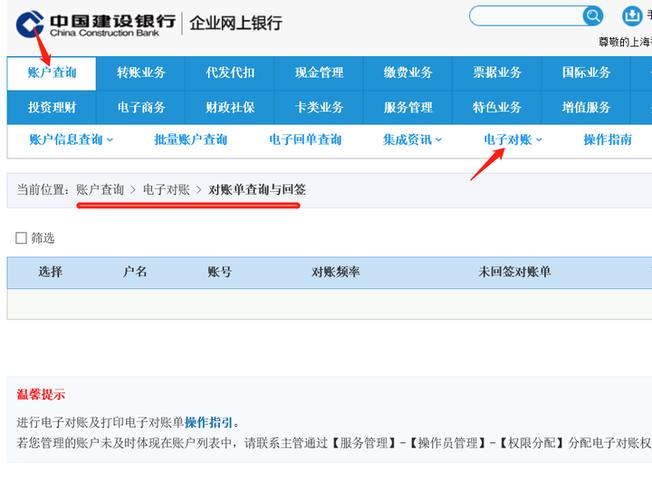This screenshot has width=652, height=500.
Task: Toggle the 筛选 checkbox
Action: [x=21, y=238]
